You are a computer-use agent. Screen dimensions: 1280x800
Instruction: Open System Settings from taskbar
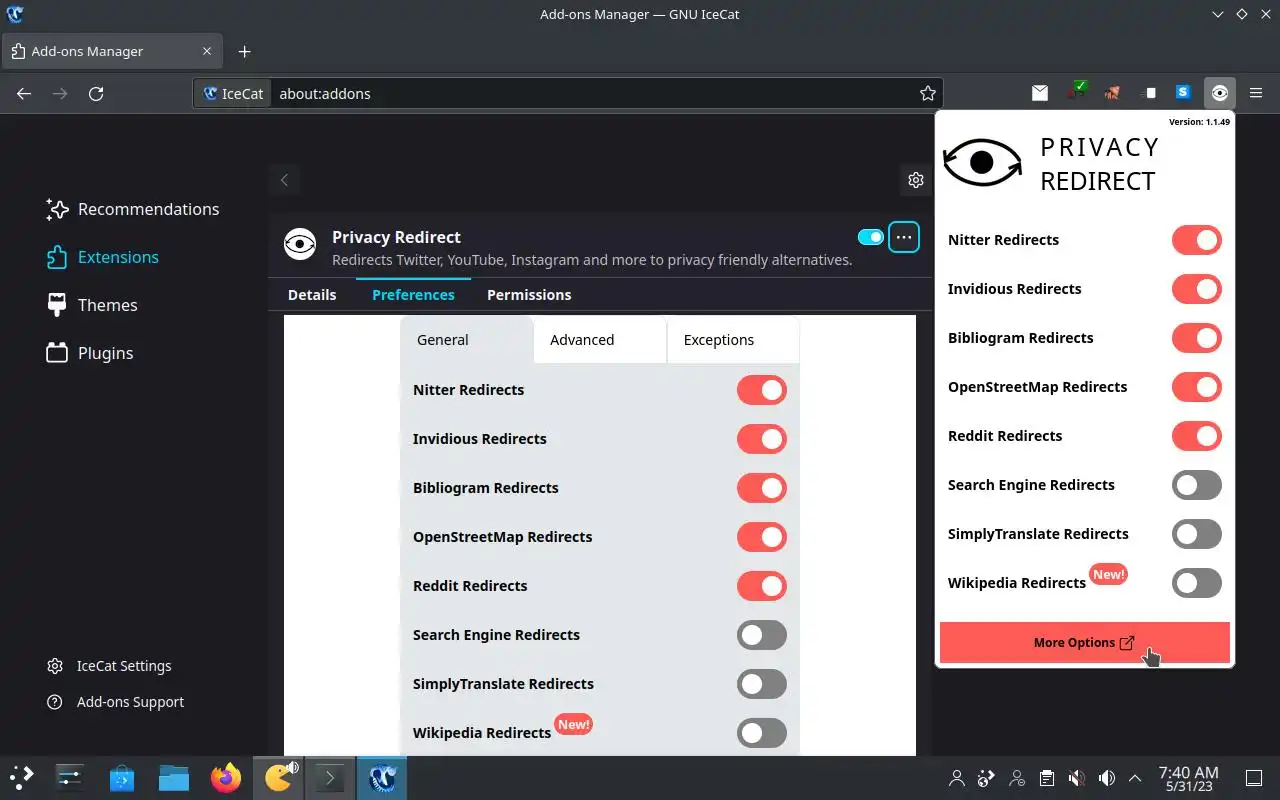point(70,777)
